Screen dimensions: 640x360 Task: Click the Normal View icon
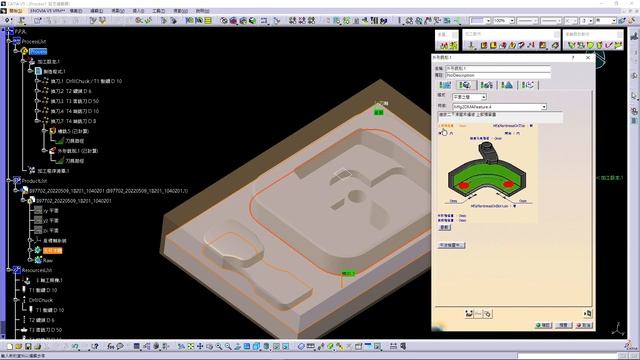(x=238, y=347)
